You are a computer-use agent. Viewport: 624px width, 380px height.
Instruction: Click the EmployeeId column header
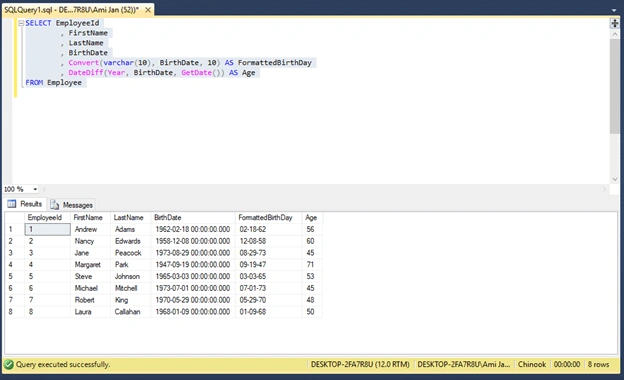[x=47, y=218]
